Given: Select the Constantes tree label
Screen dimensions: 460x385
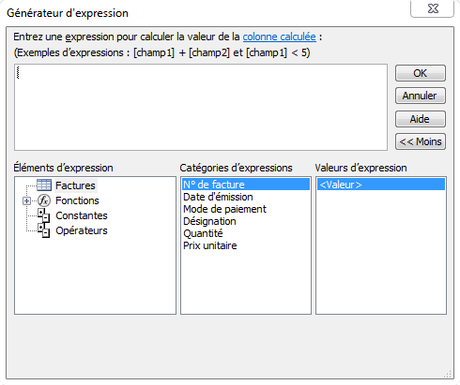Looking at the screenshot, I should (x=81, y=215).
